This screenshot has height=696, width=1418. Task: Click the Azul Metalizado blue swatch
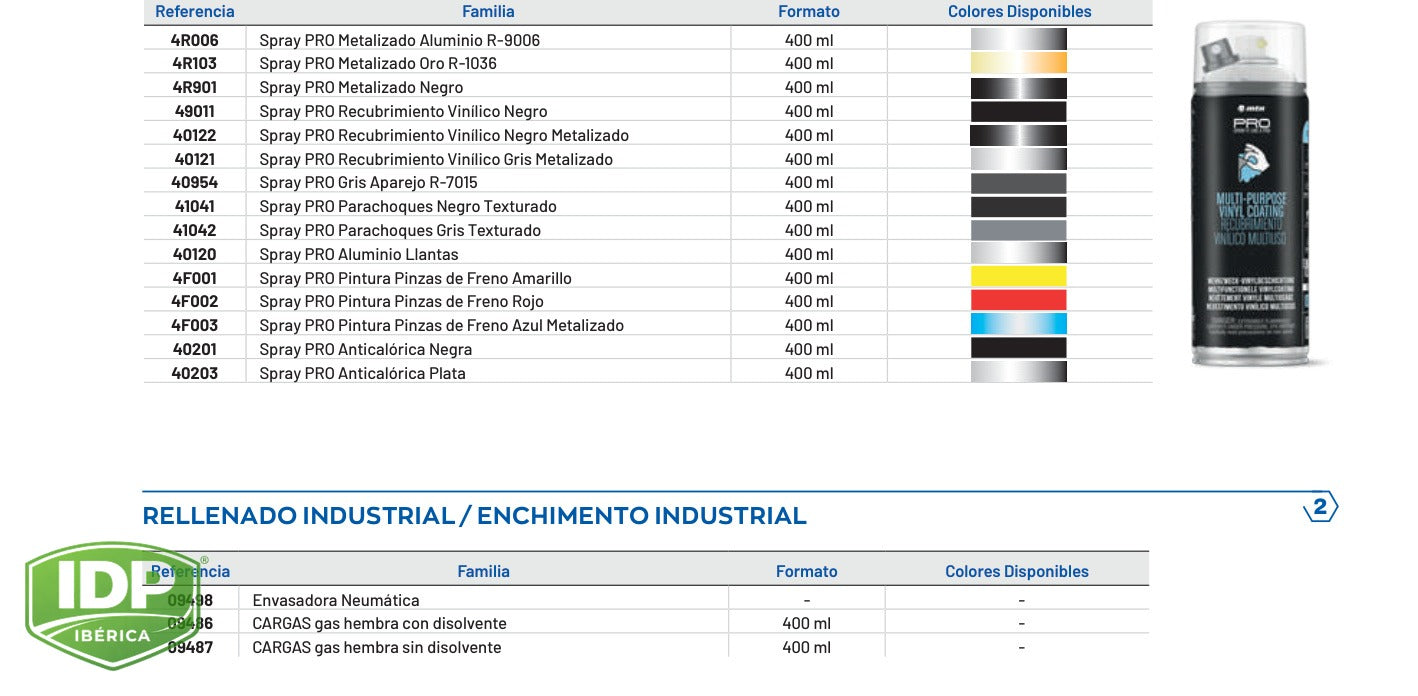[1018, 325]
